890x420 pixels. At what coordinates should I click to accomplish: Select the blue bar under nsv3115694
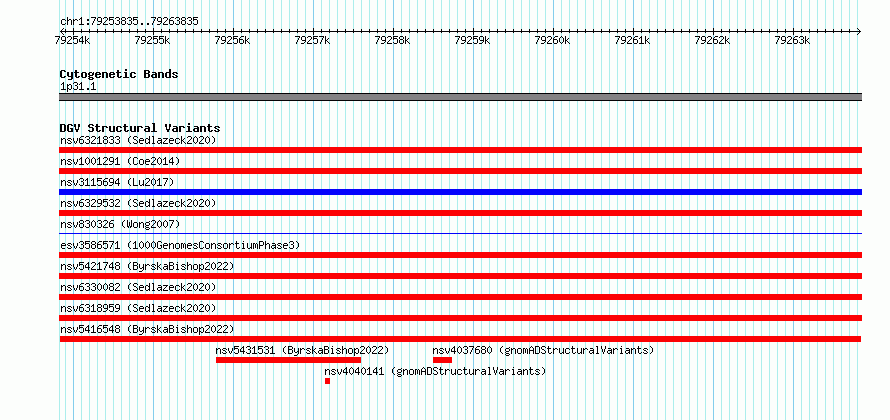461,192
